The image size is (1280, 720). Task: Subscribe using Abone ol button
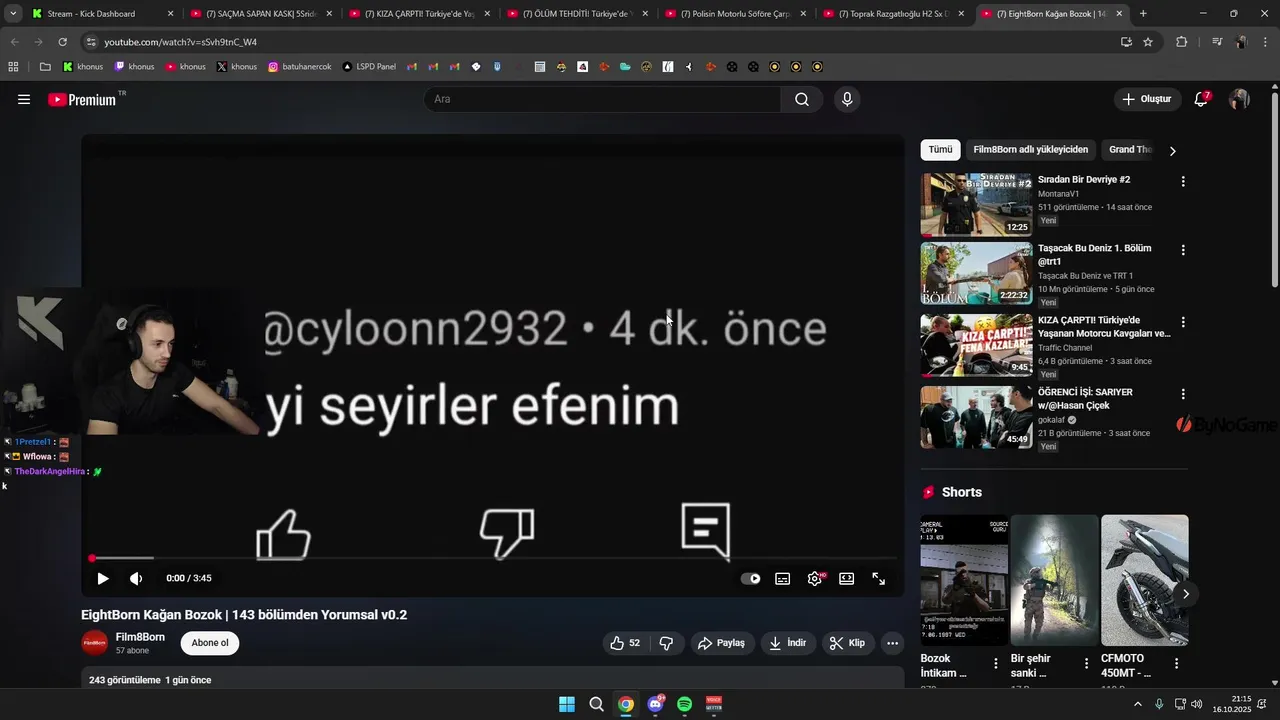[x=210, y=643]
